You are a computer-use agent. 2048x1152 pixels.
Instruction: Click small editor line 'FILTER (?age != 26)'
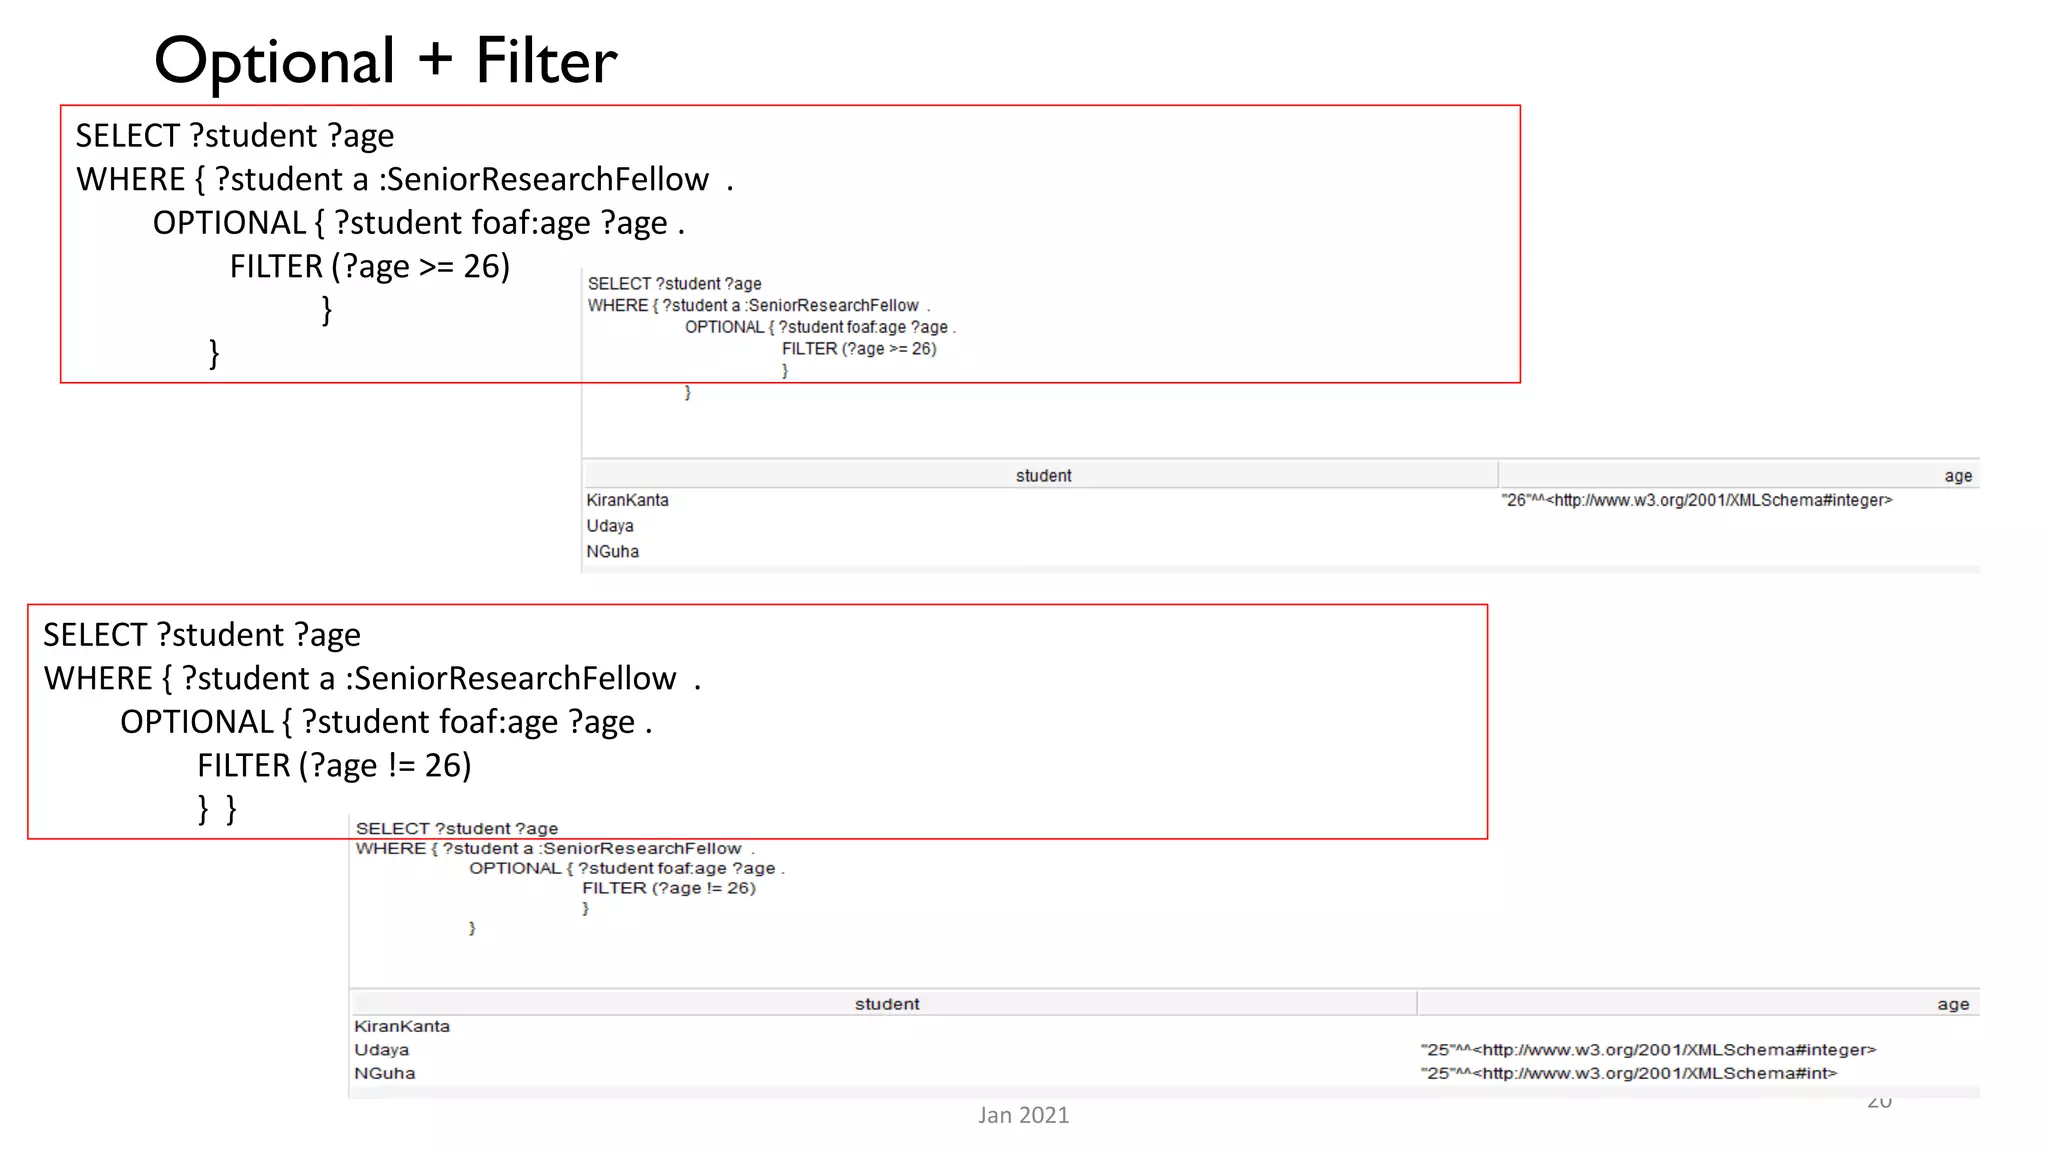(x=669, y=888)
